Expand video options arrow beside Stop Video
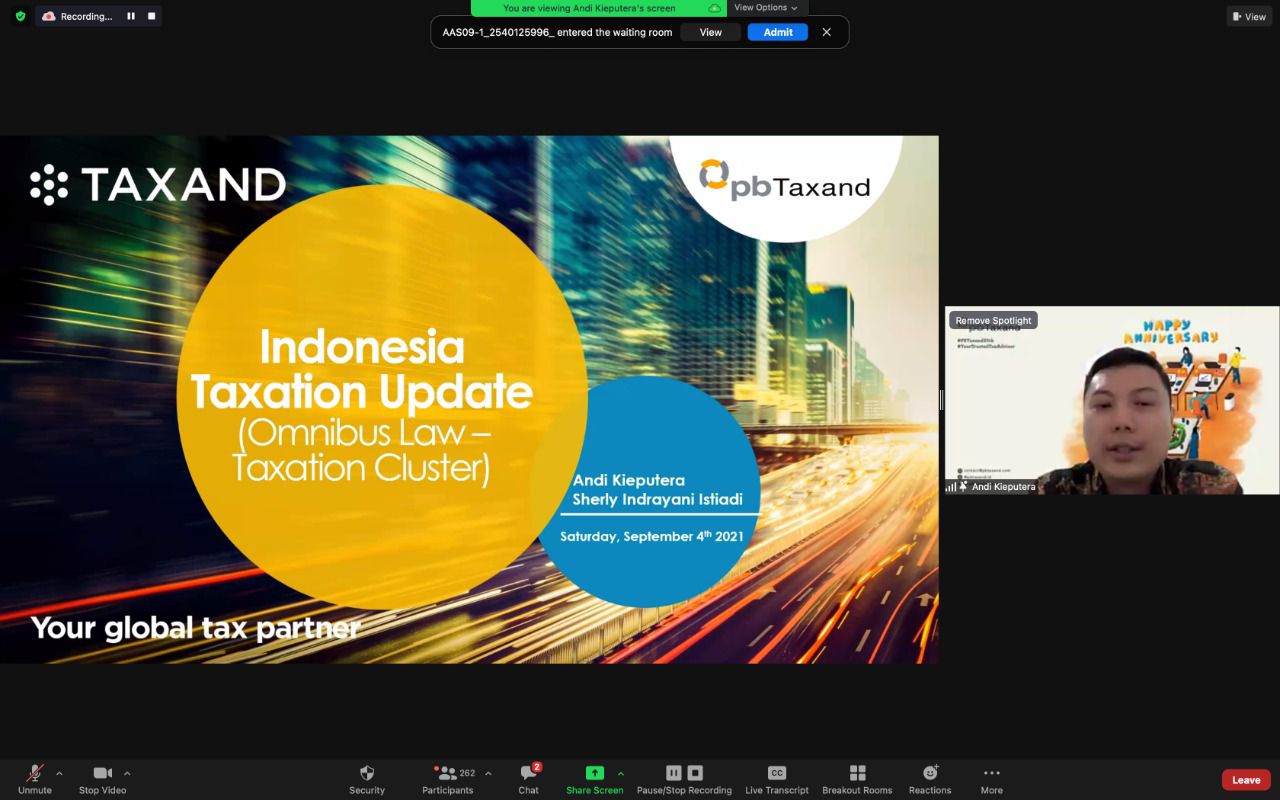The height and width of the screenshot is (800, 1280). [x=127, y=773]
